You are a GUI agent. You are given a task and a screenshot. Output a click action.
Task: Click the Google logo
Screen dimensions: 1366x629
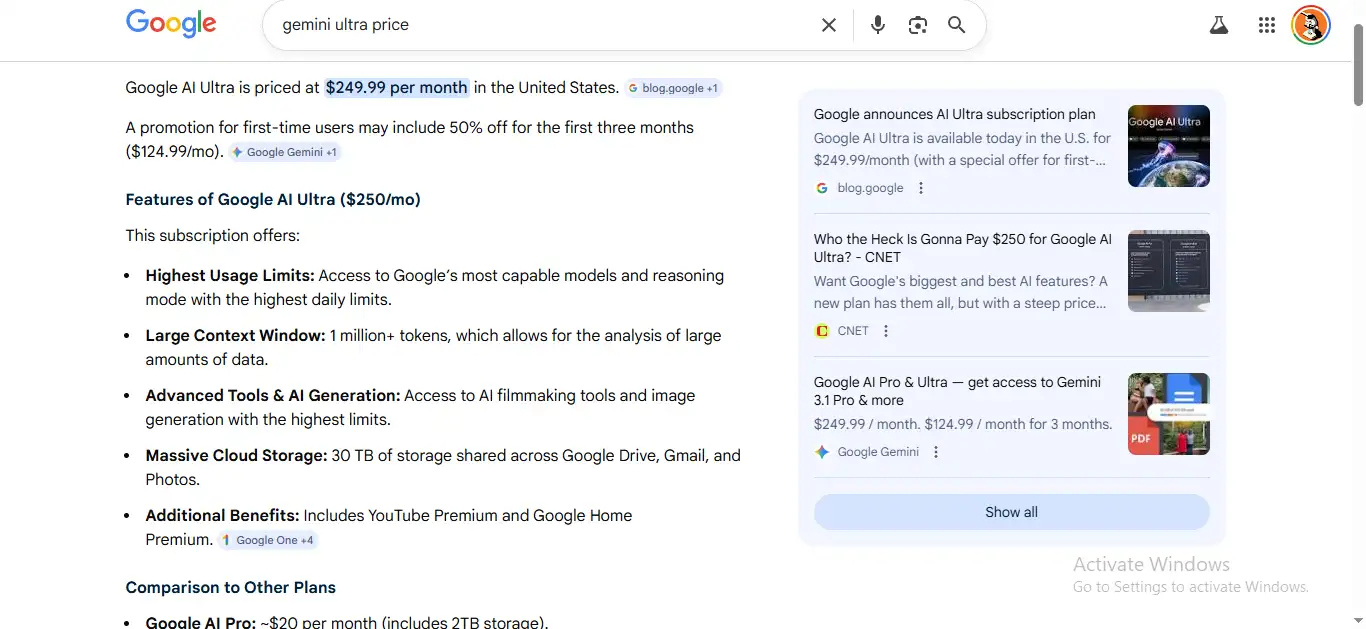pos(171,24)
